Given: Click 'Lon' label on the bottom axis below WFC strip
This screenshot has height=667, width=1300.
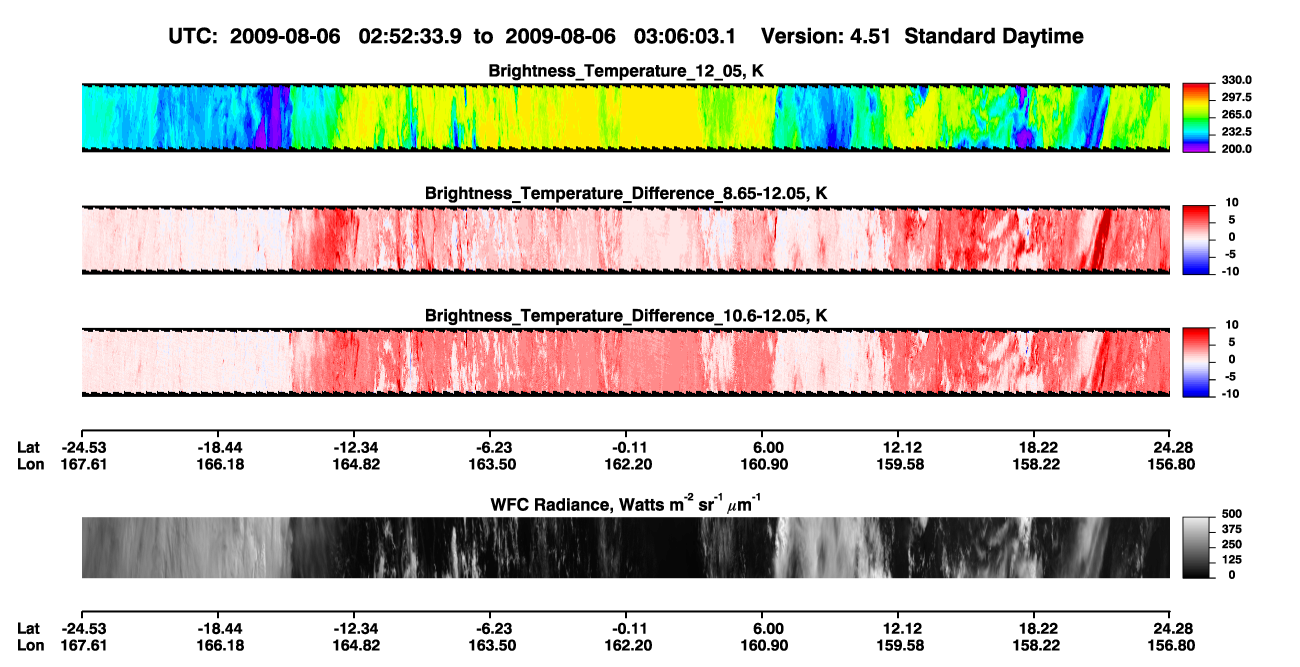Looking at the screenshot, I should 31,645.
